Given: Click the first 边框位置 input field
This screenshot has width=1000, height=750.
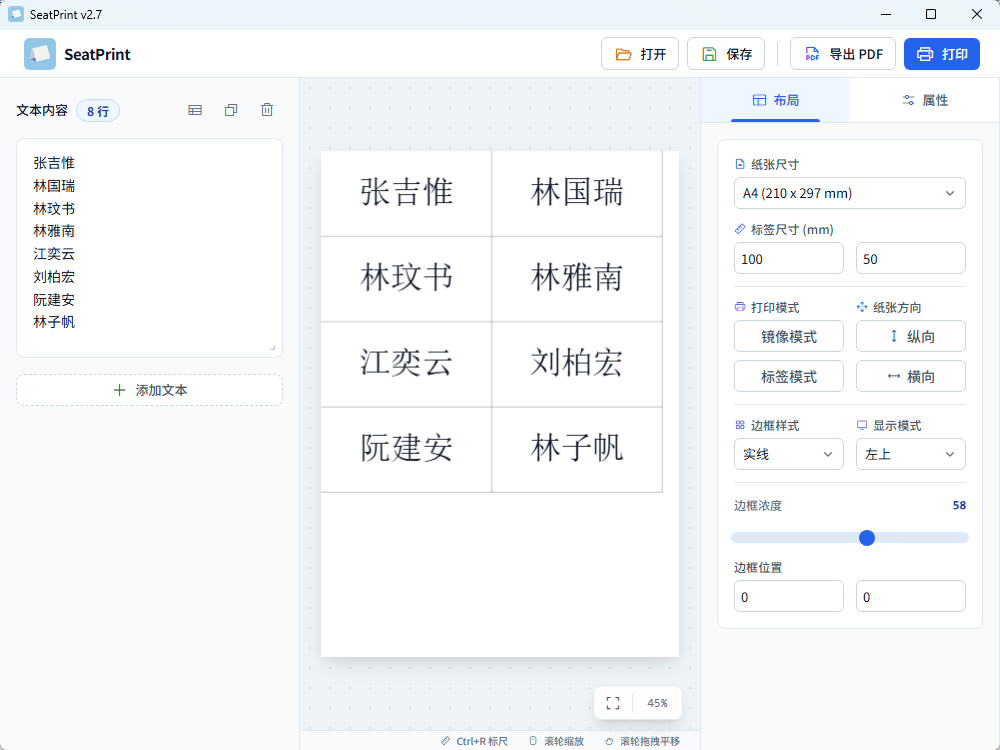Looking at the screenshot, I should tap(788, 596).
